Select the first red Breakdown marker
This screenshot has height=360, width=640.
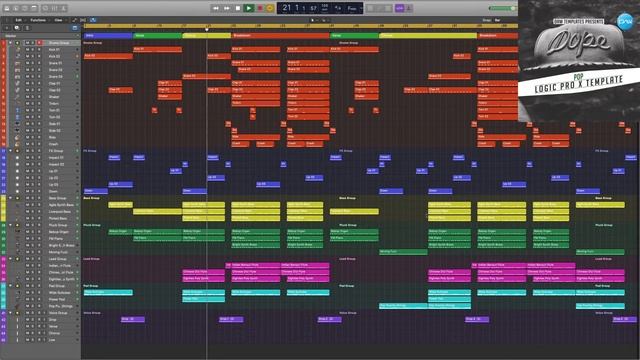point(281,36)
